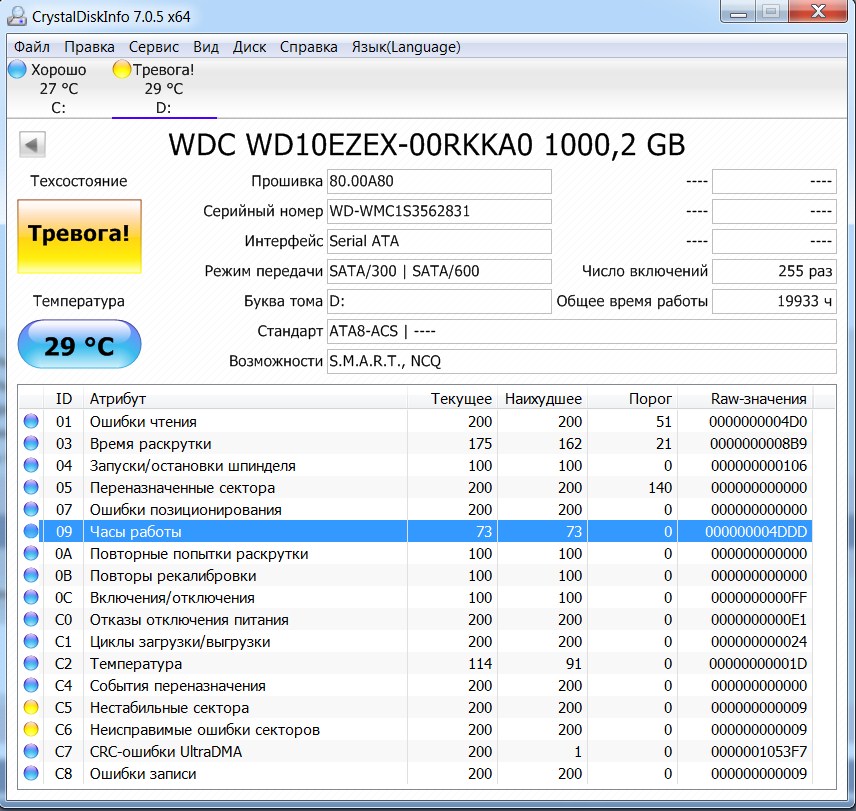Open the Справка menu
The height and width of the screenshot is (811, 856).
click(308, 47)
